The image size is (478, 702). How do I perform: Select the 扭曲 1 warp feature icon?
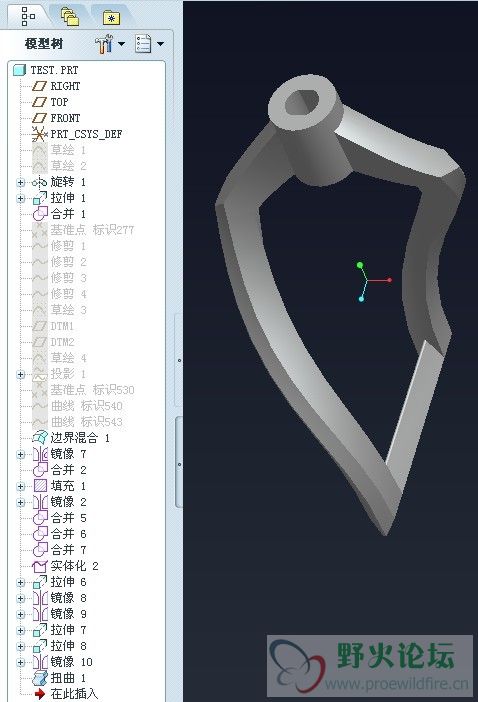tap(40, 678)
